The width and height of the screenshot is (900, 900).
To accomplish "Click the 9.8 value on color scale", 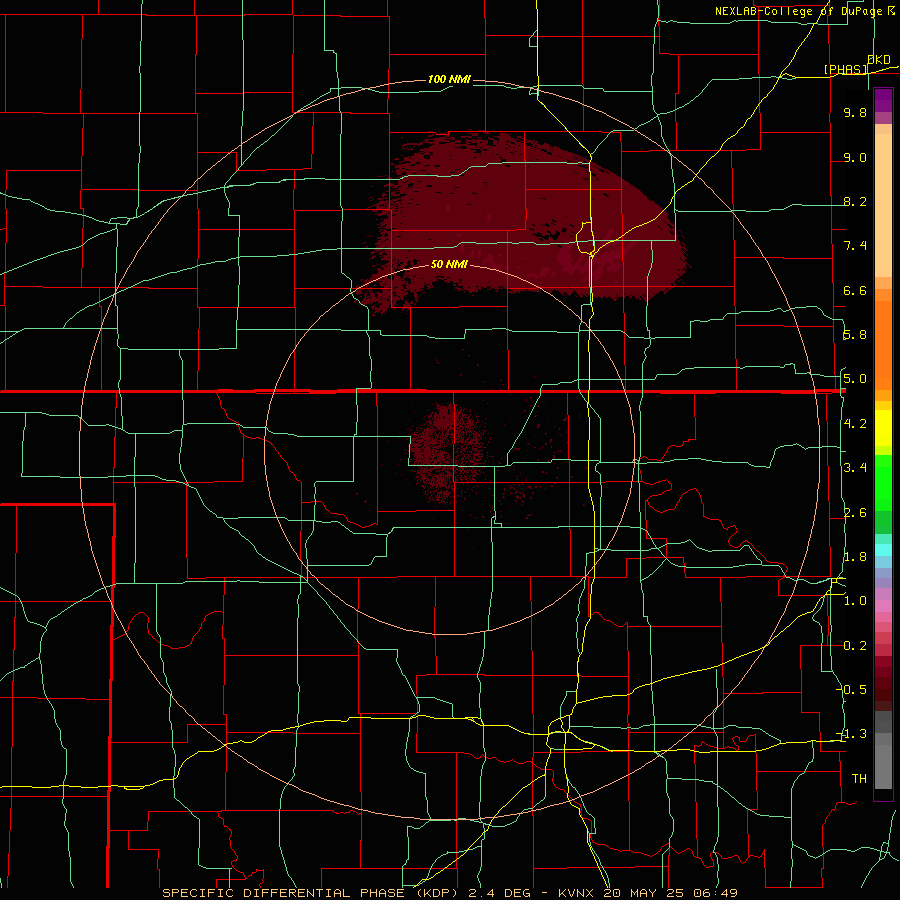I will pos(855,112).
